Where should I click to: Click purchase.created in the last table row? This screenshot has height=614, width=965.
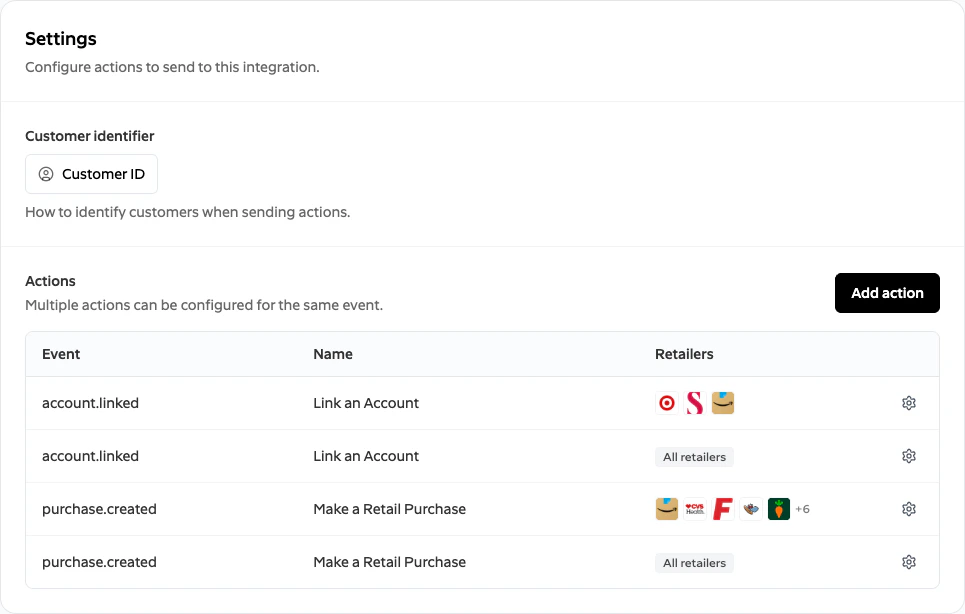click(x=99, y=562)
